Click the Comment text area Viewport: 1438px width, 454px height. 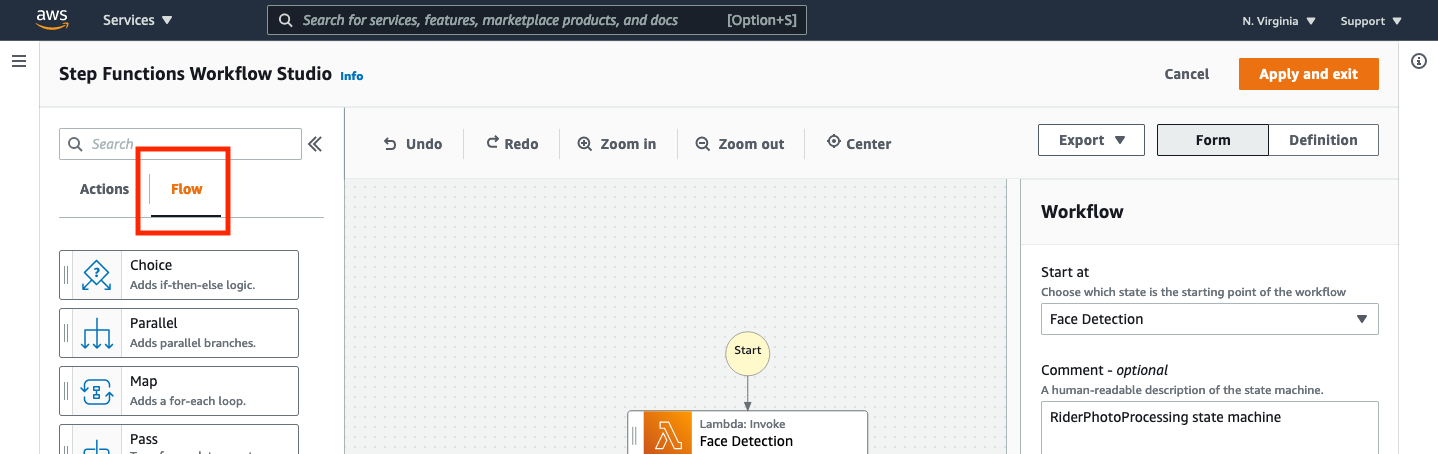click(1209, 428)
